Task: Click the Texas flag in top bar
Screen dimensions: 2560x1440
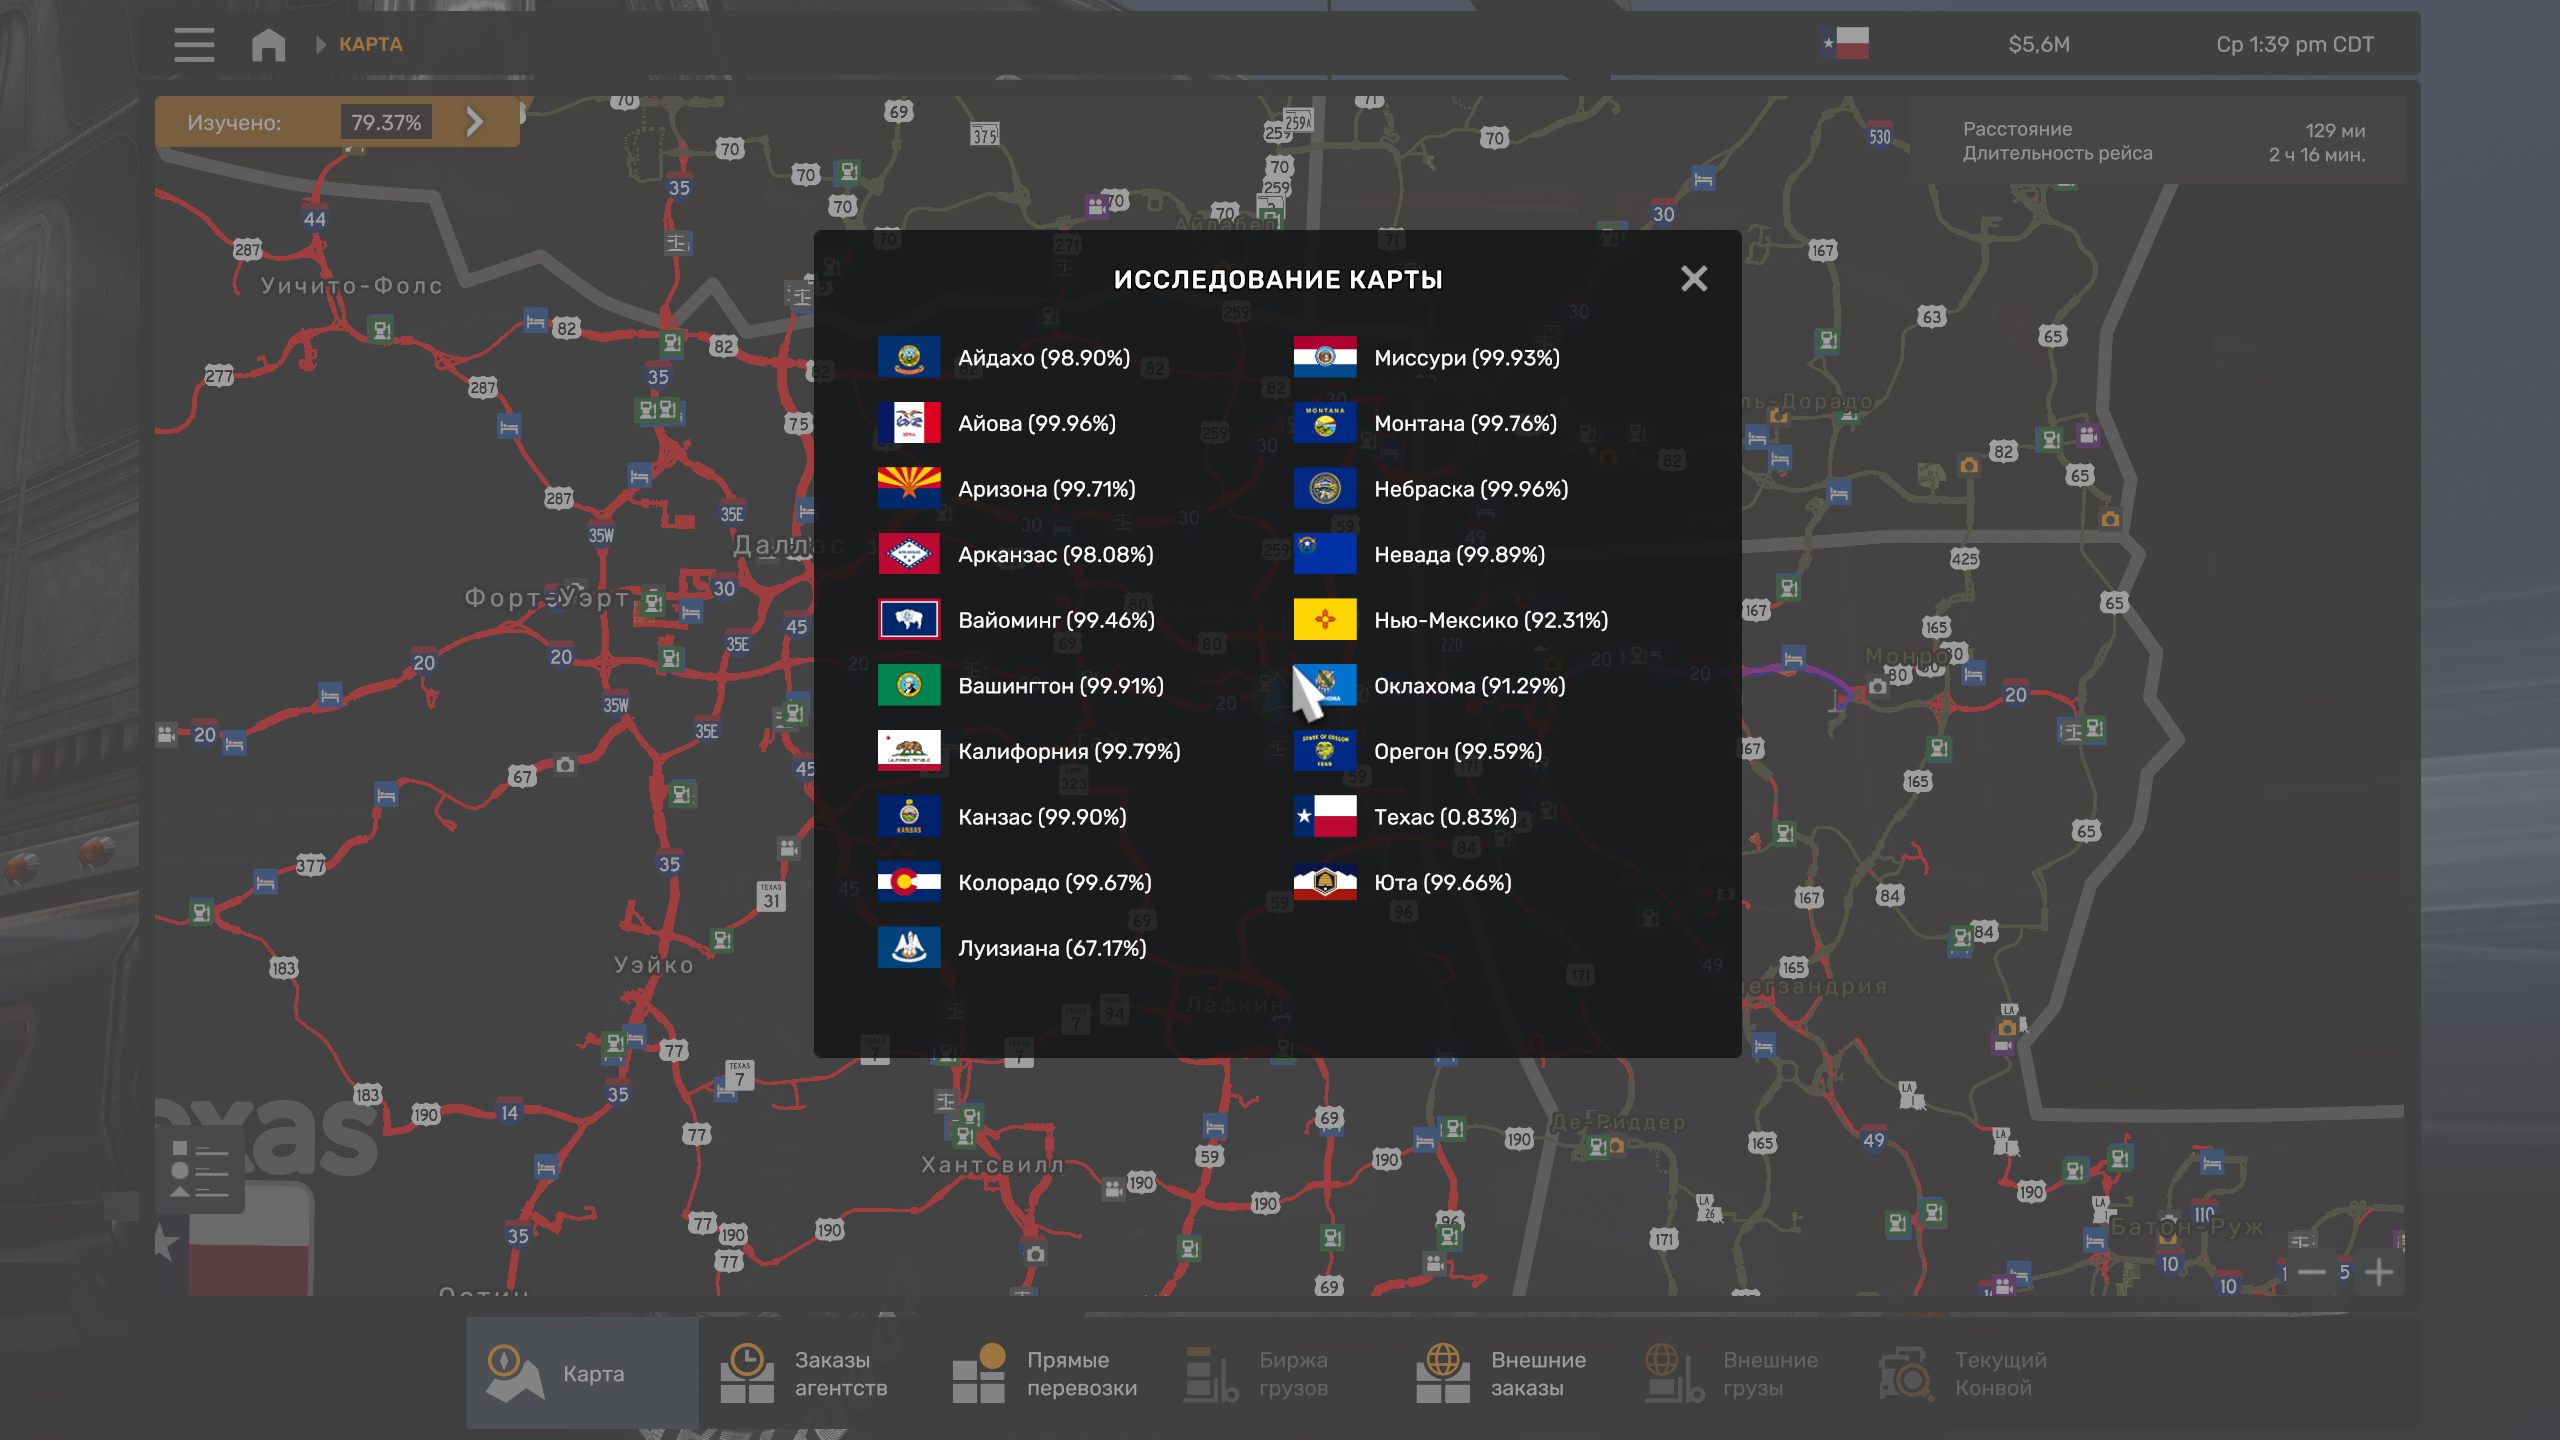Action: pyautogui.click(x=1846, y=43)
